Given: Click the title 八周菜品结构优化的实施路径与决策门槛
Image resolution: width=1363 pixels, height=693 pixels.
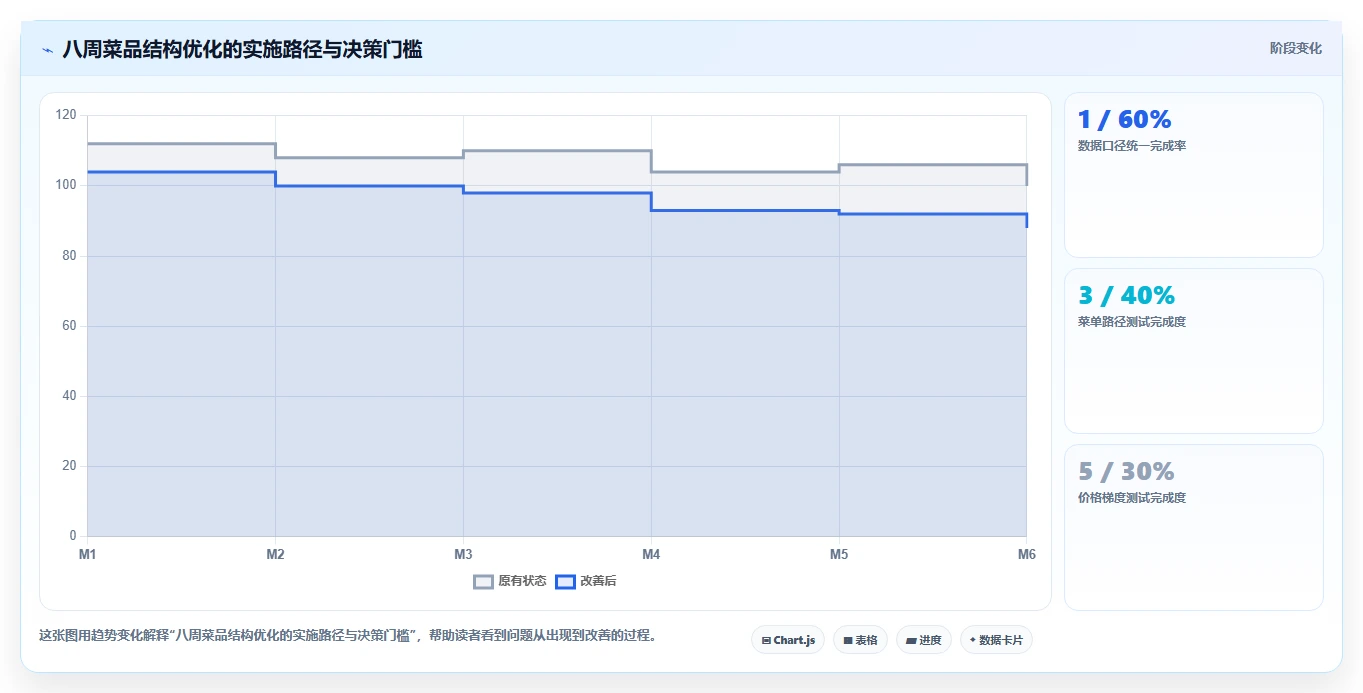Looking at the screenshot, I should (x=242, y=49).
